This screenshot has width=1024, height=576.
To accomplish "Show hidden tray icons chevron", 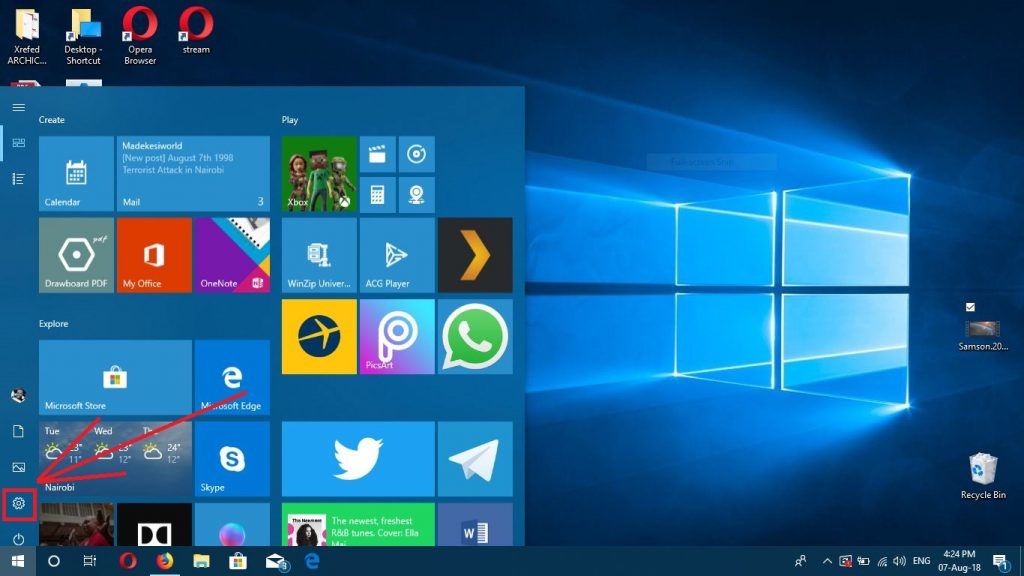I will click(827, 561).
